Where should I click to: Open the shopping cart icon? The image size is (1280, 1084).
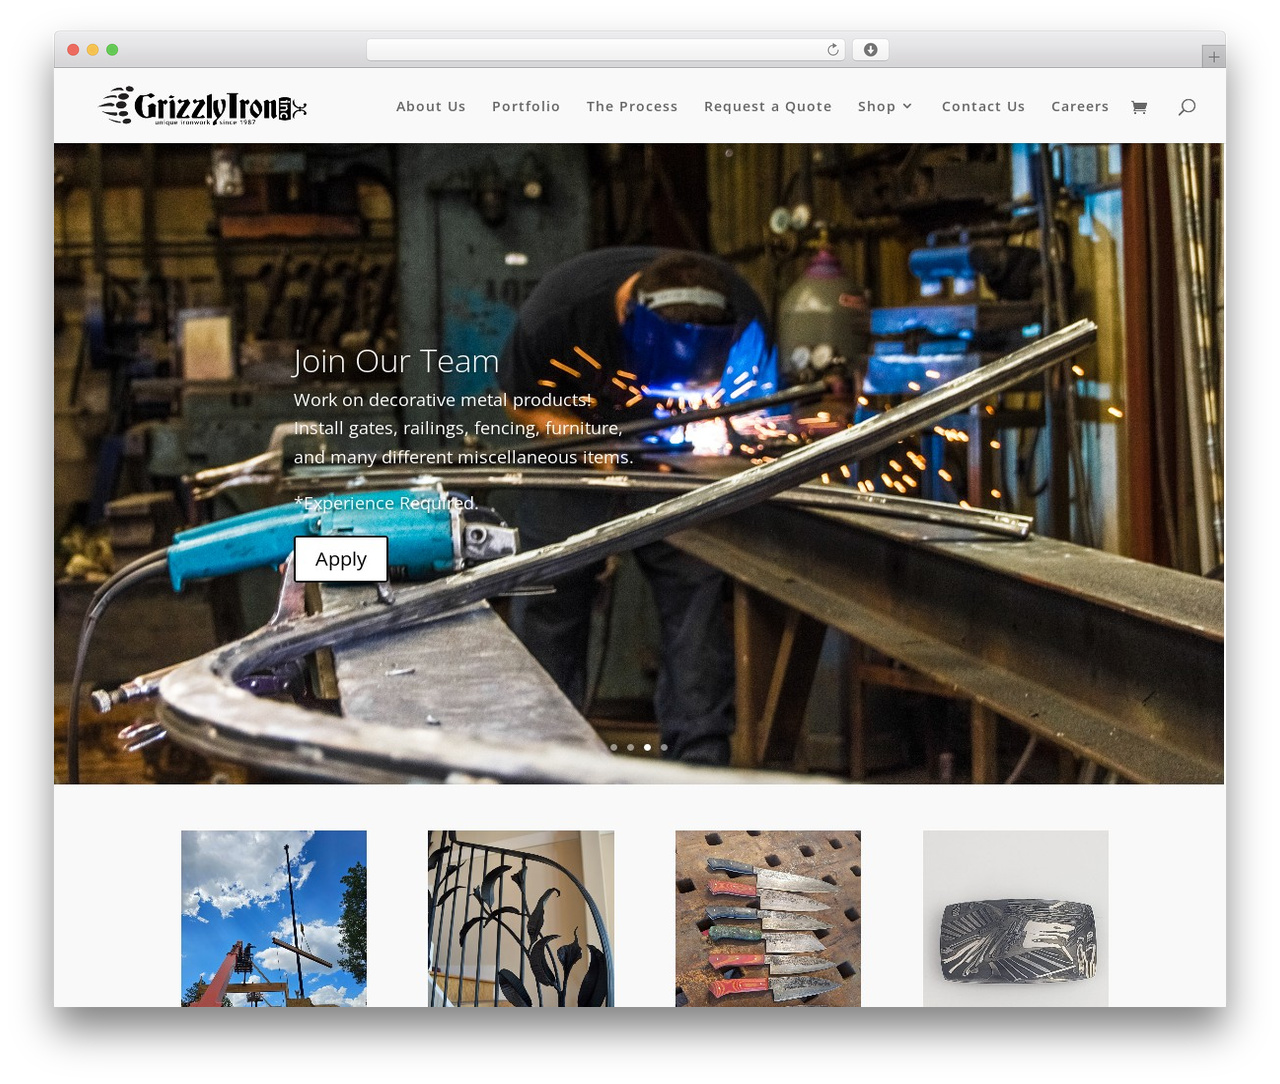(1138, 107)
